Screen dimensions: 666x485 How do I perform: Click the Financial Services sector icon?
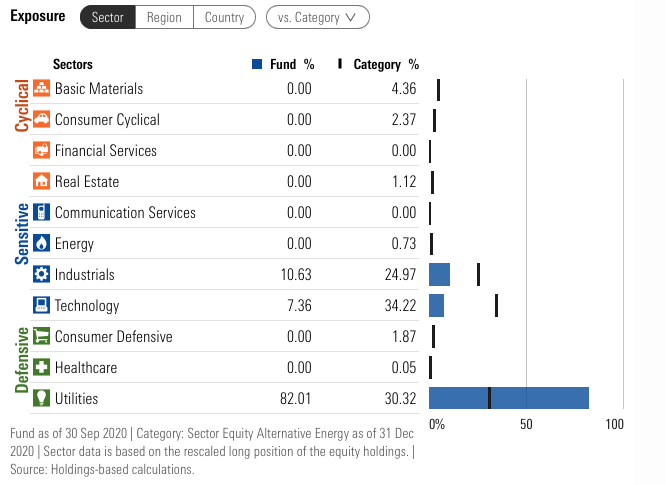click(x=42, y=151)
